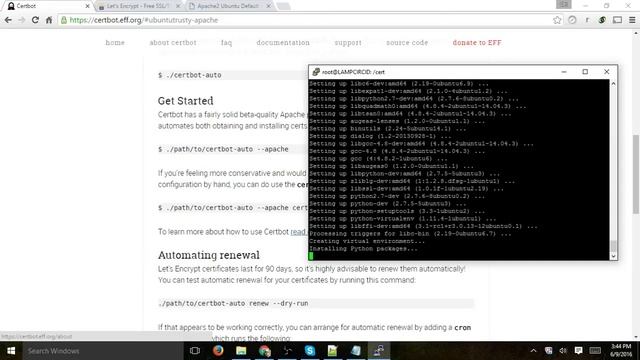Click the browser forward arrow

(x=22, y=20)
